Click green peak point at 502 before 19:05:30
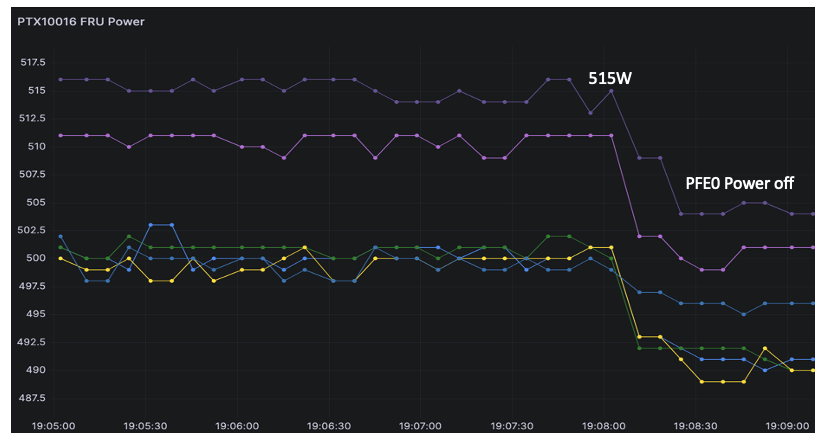The width and height of the screenshot is (823, 441). coord(129,237)
